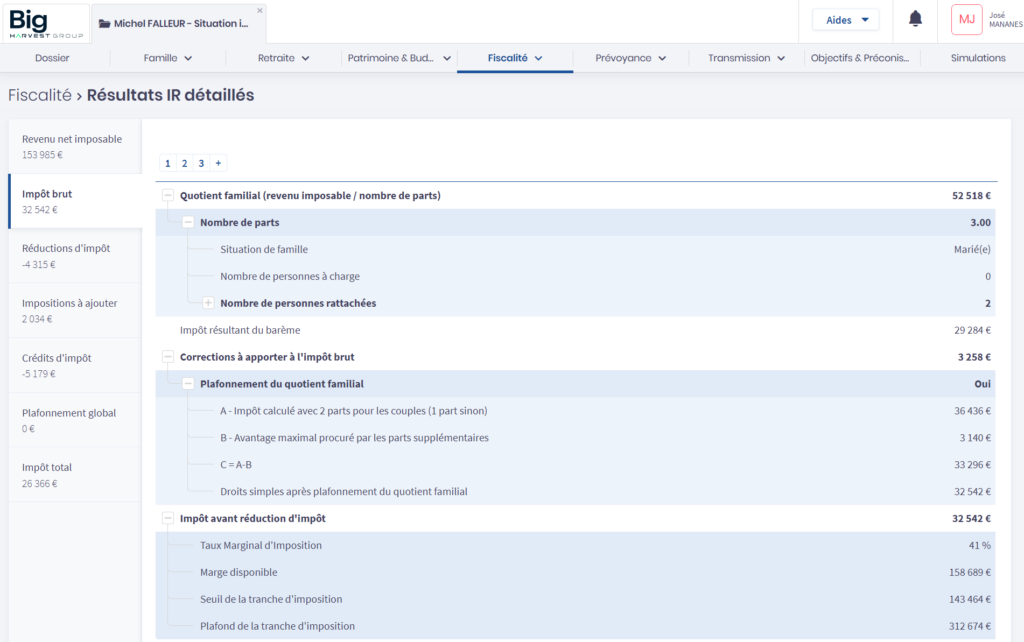Click the MJ user avatar

(x=966, y=19)
